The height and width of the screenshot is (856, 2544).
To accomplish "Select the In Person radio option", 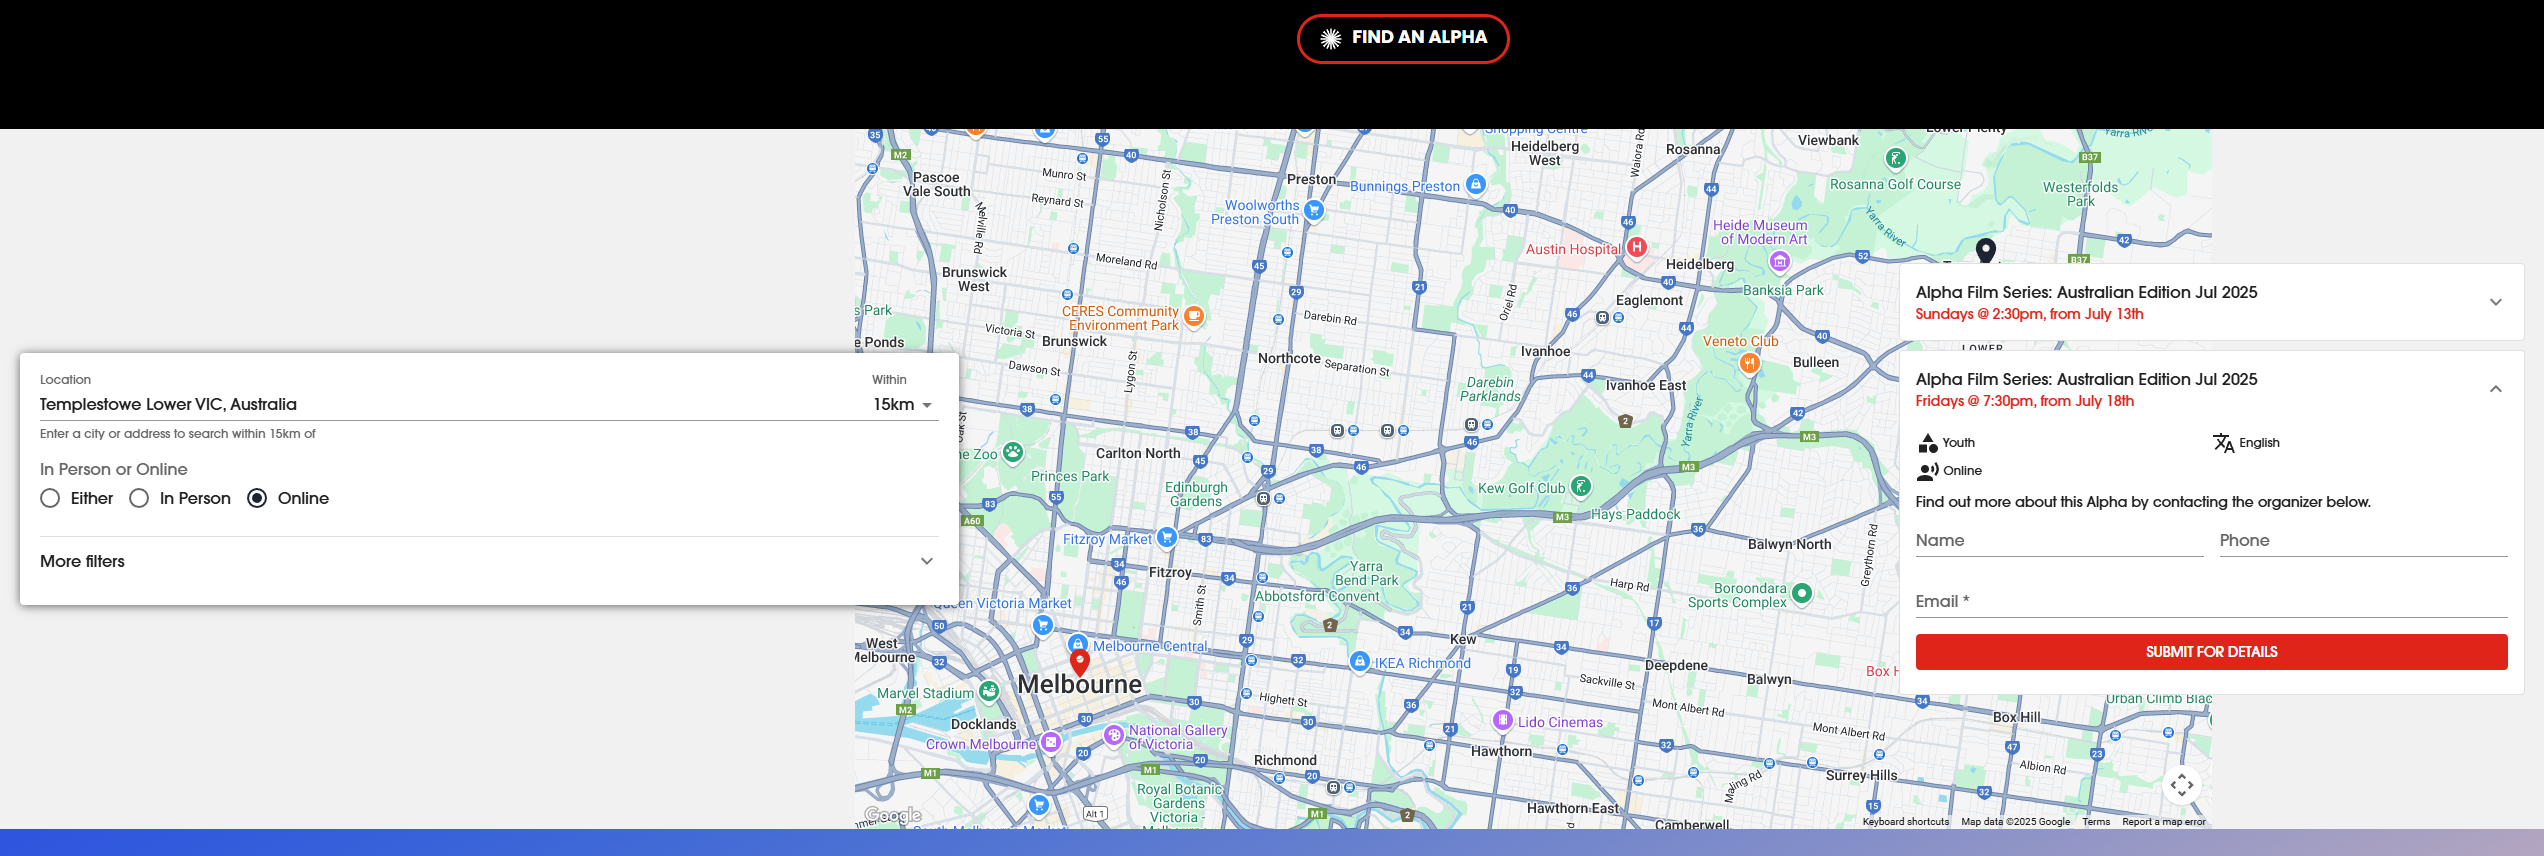I will point(139,498).
